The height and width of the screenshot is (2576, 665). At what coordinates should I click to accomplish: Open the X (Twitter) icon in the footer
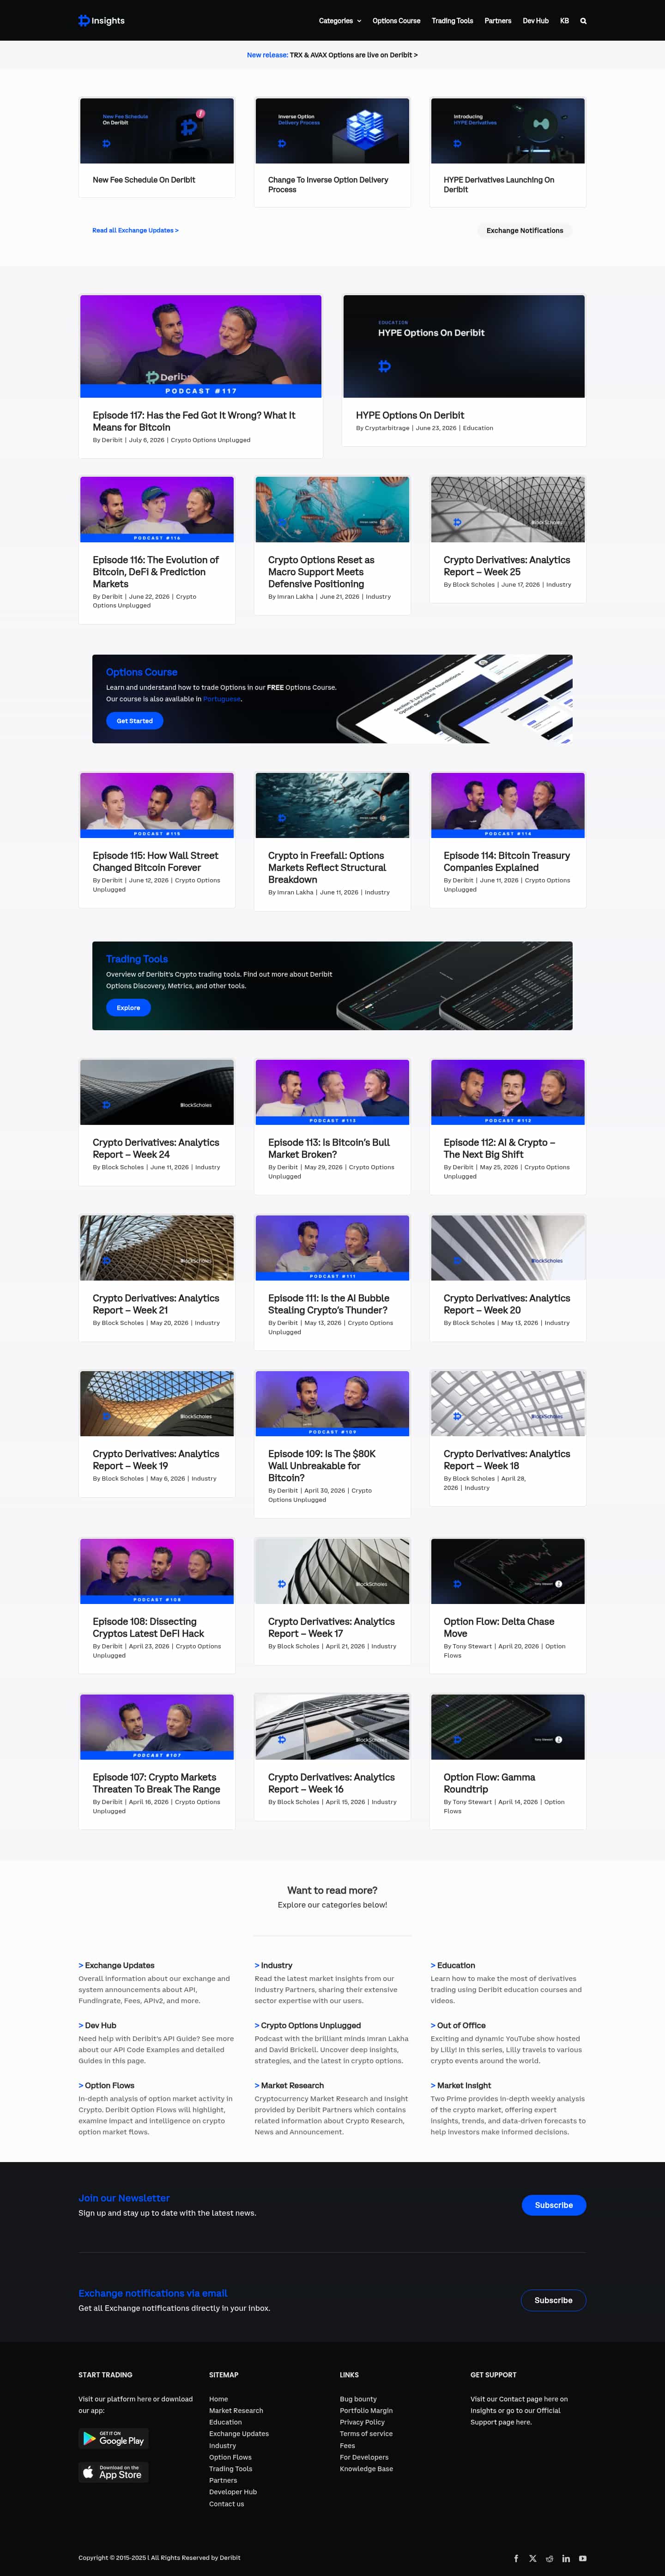(533, 2558)
